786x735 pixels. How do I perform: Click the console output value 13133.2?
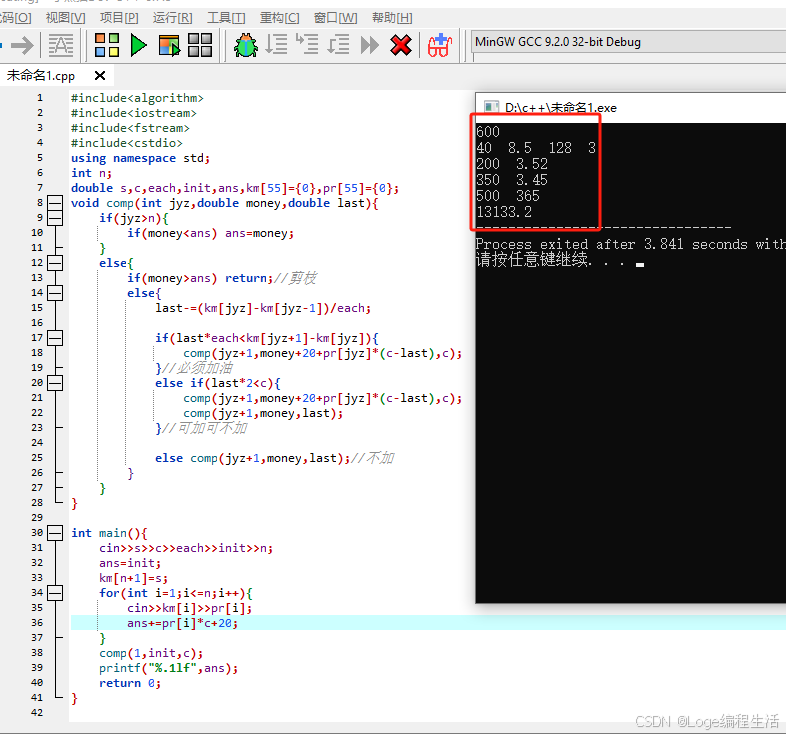pos(504,212)
